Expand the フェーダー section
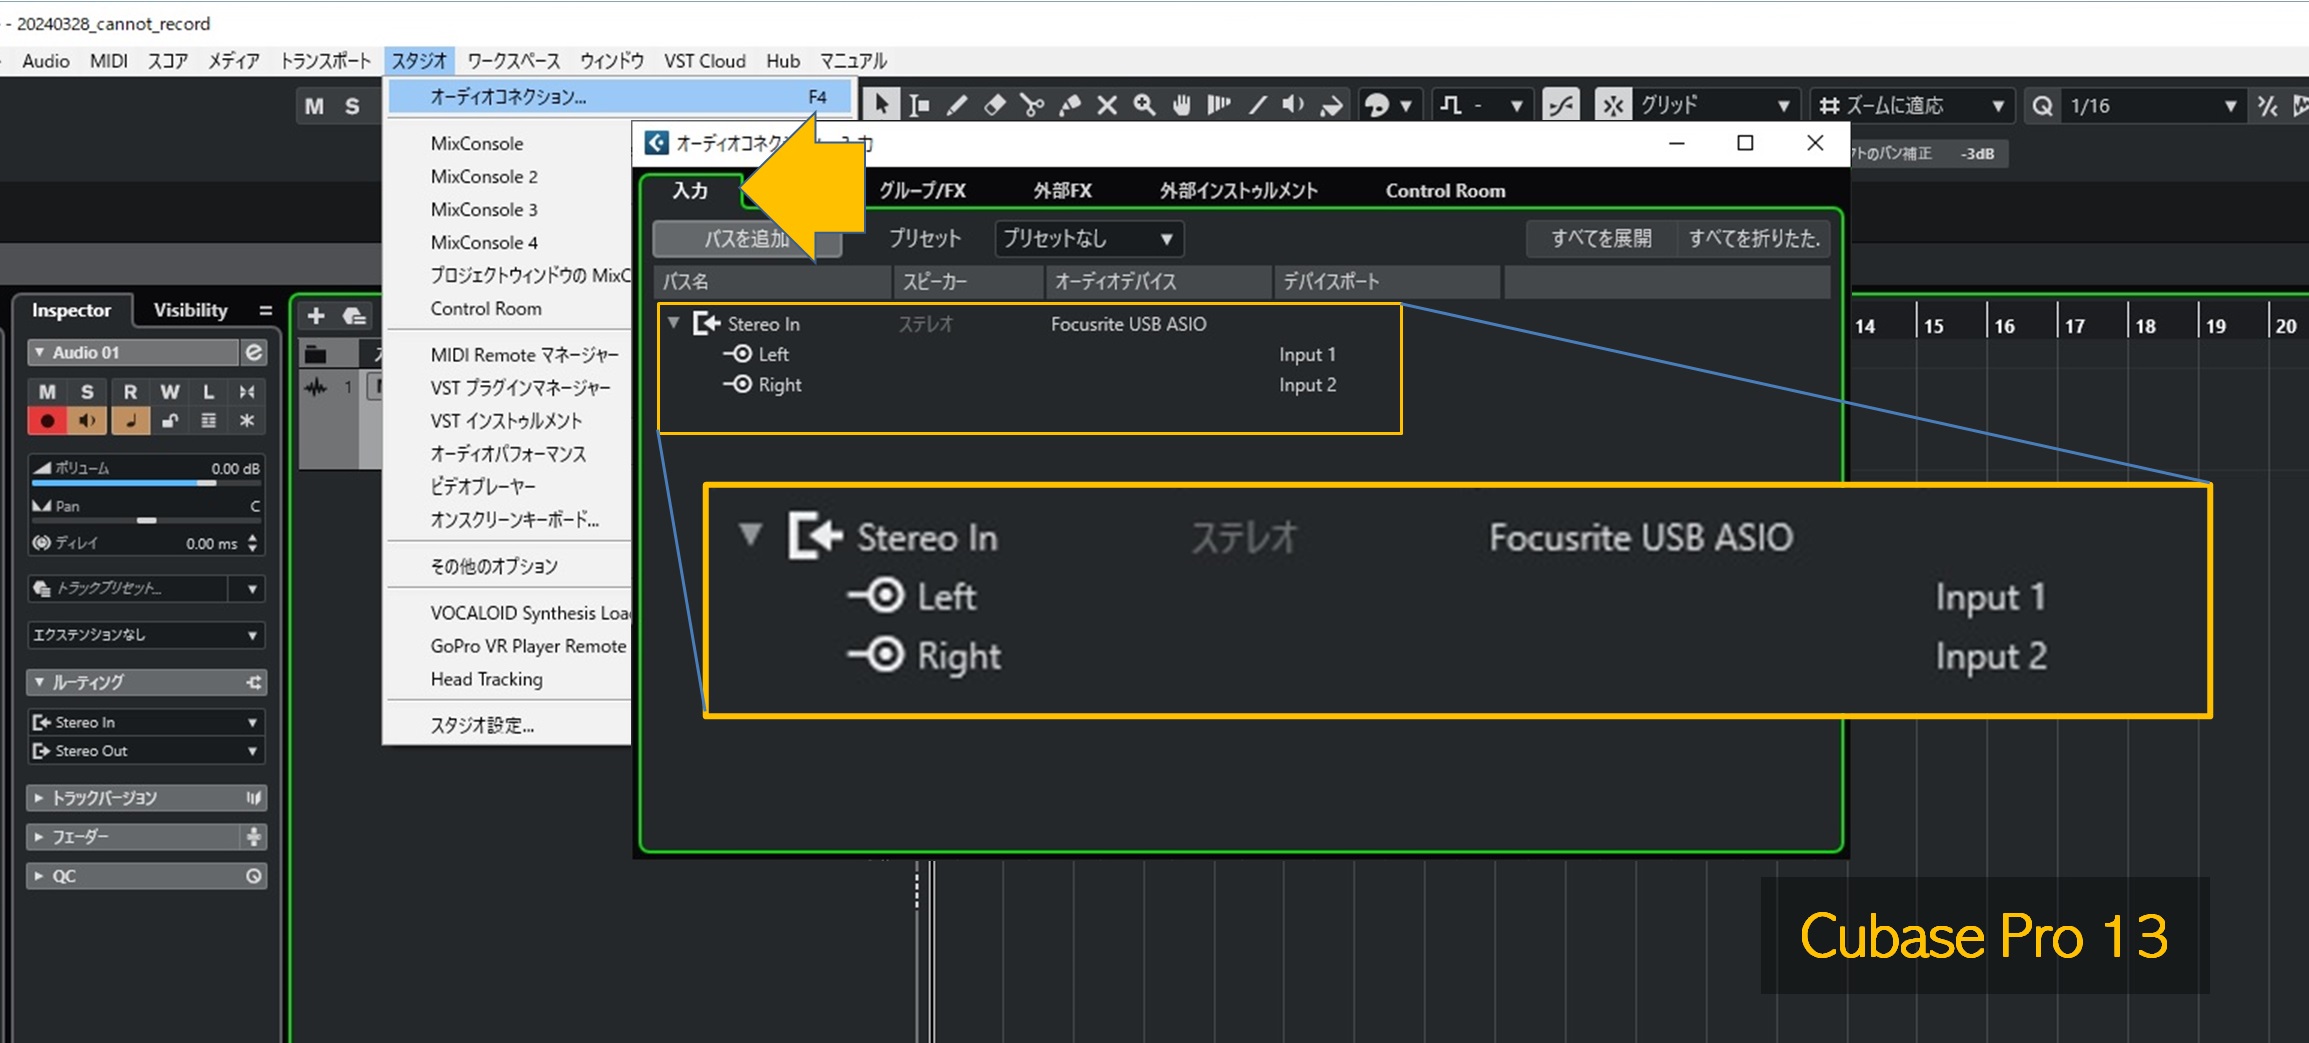Viewport: 2309px width, 1043px height. click(146, 837)
